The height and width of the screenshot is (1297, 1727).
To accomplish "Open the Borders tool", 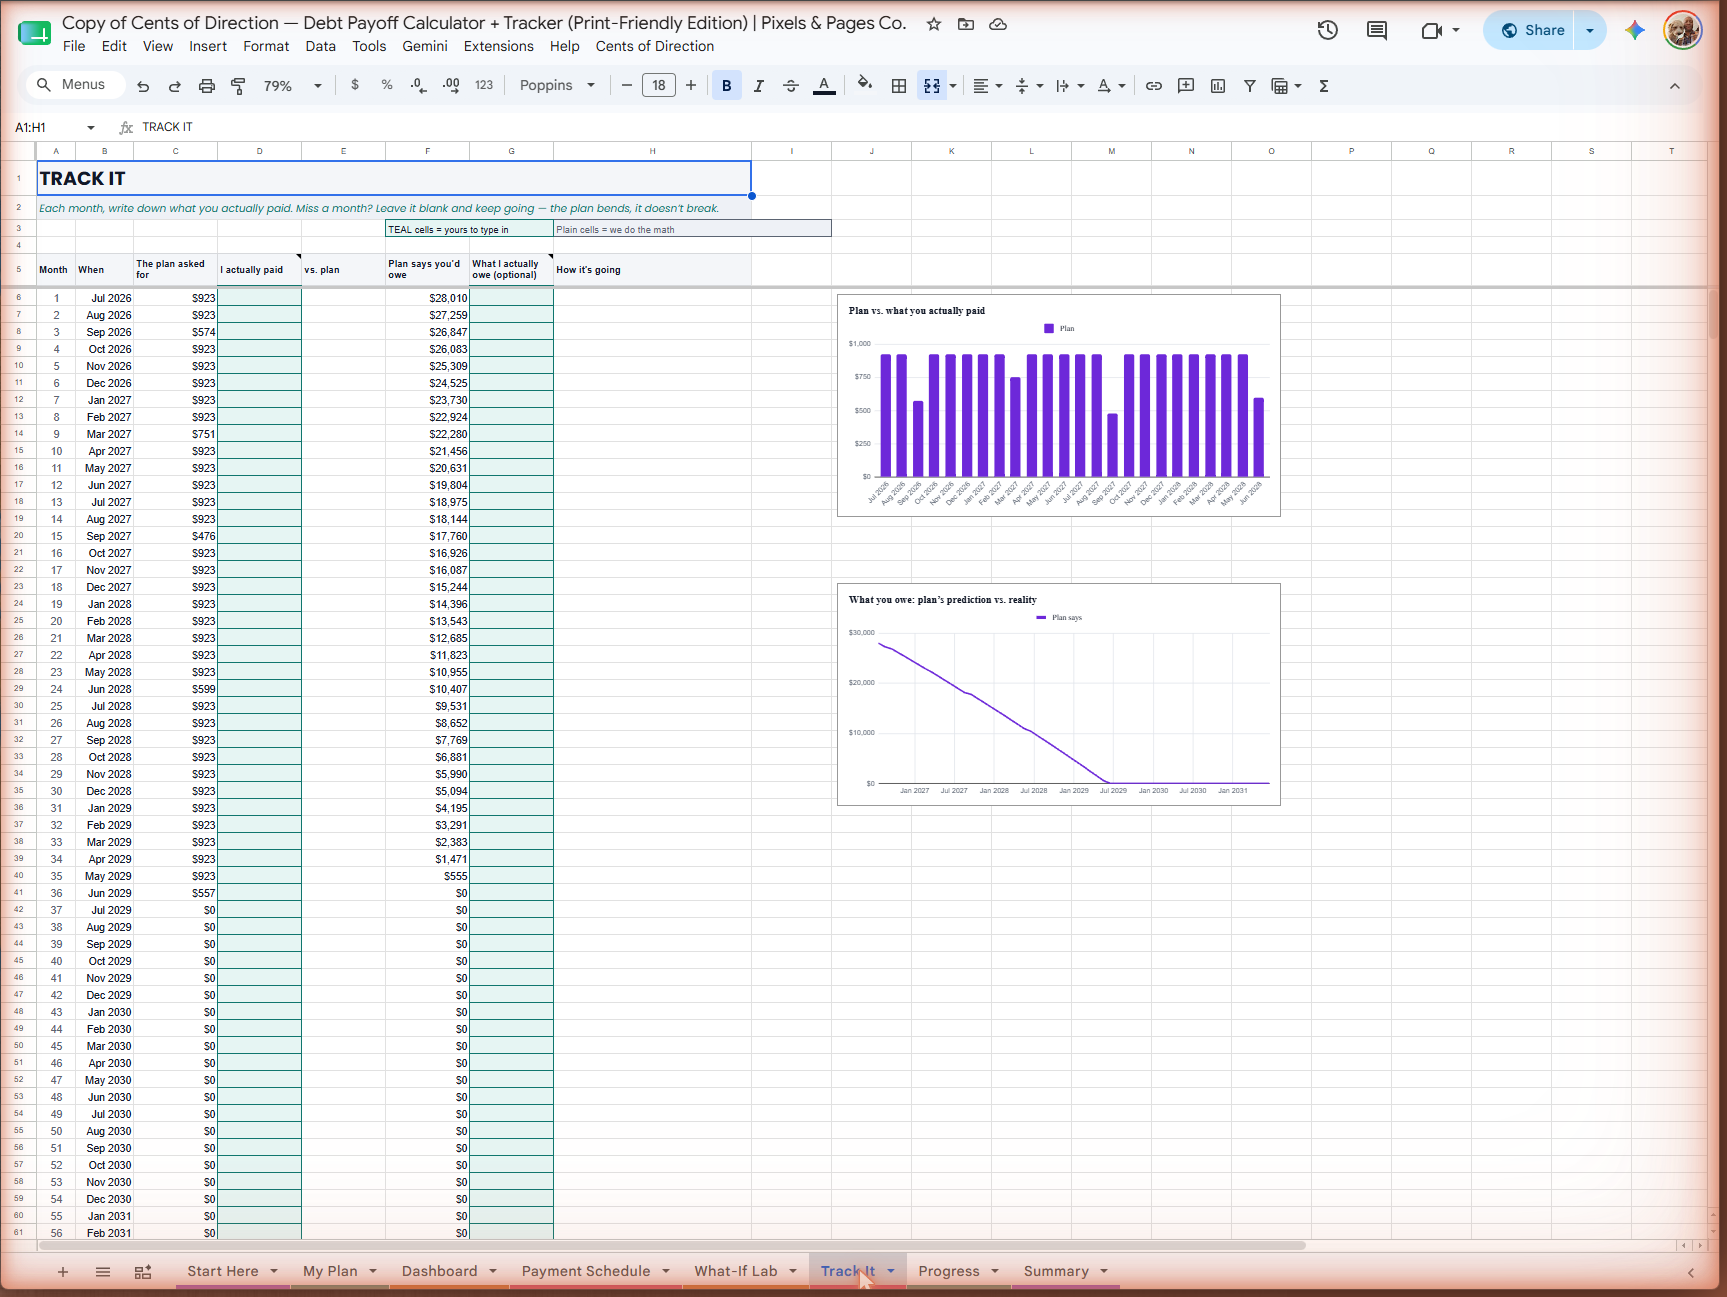I will click(x=899, y=86).
